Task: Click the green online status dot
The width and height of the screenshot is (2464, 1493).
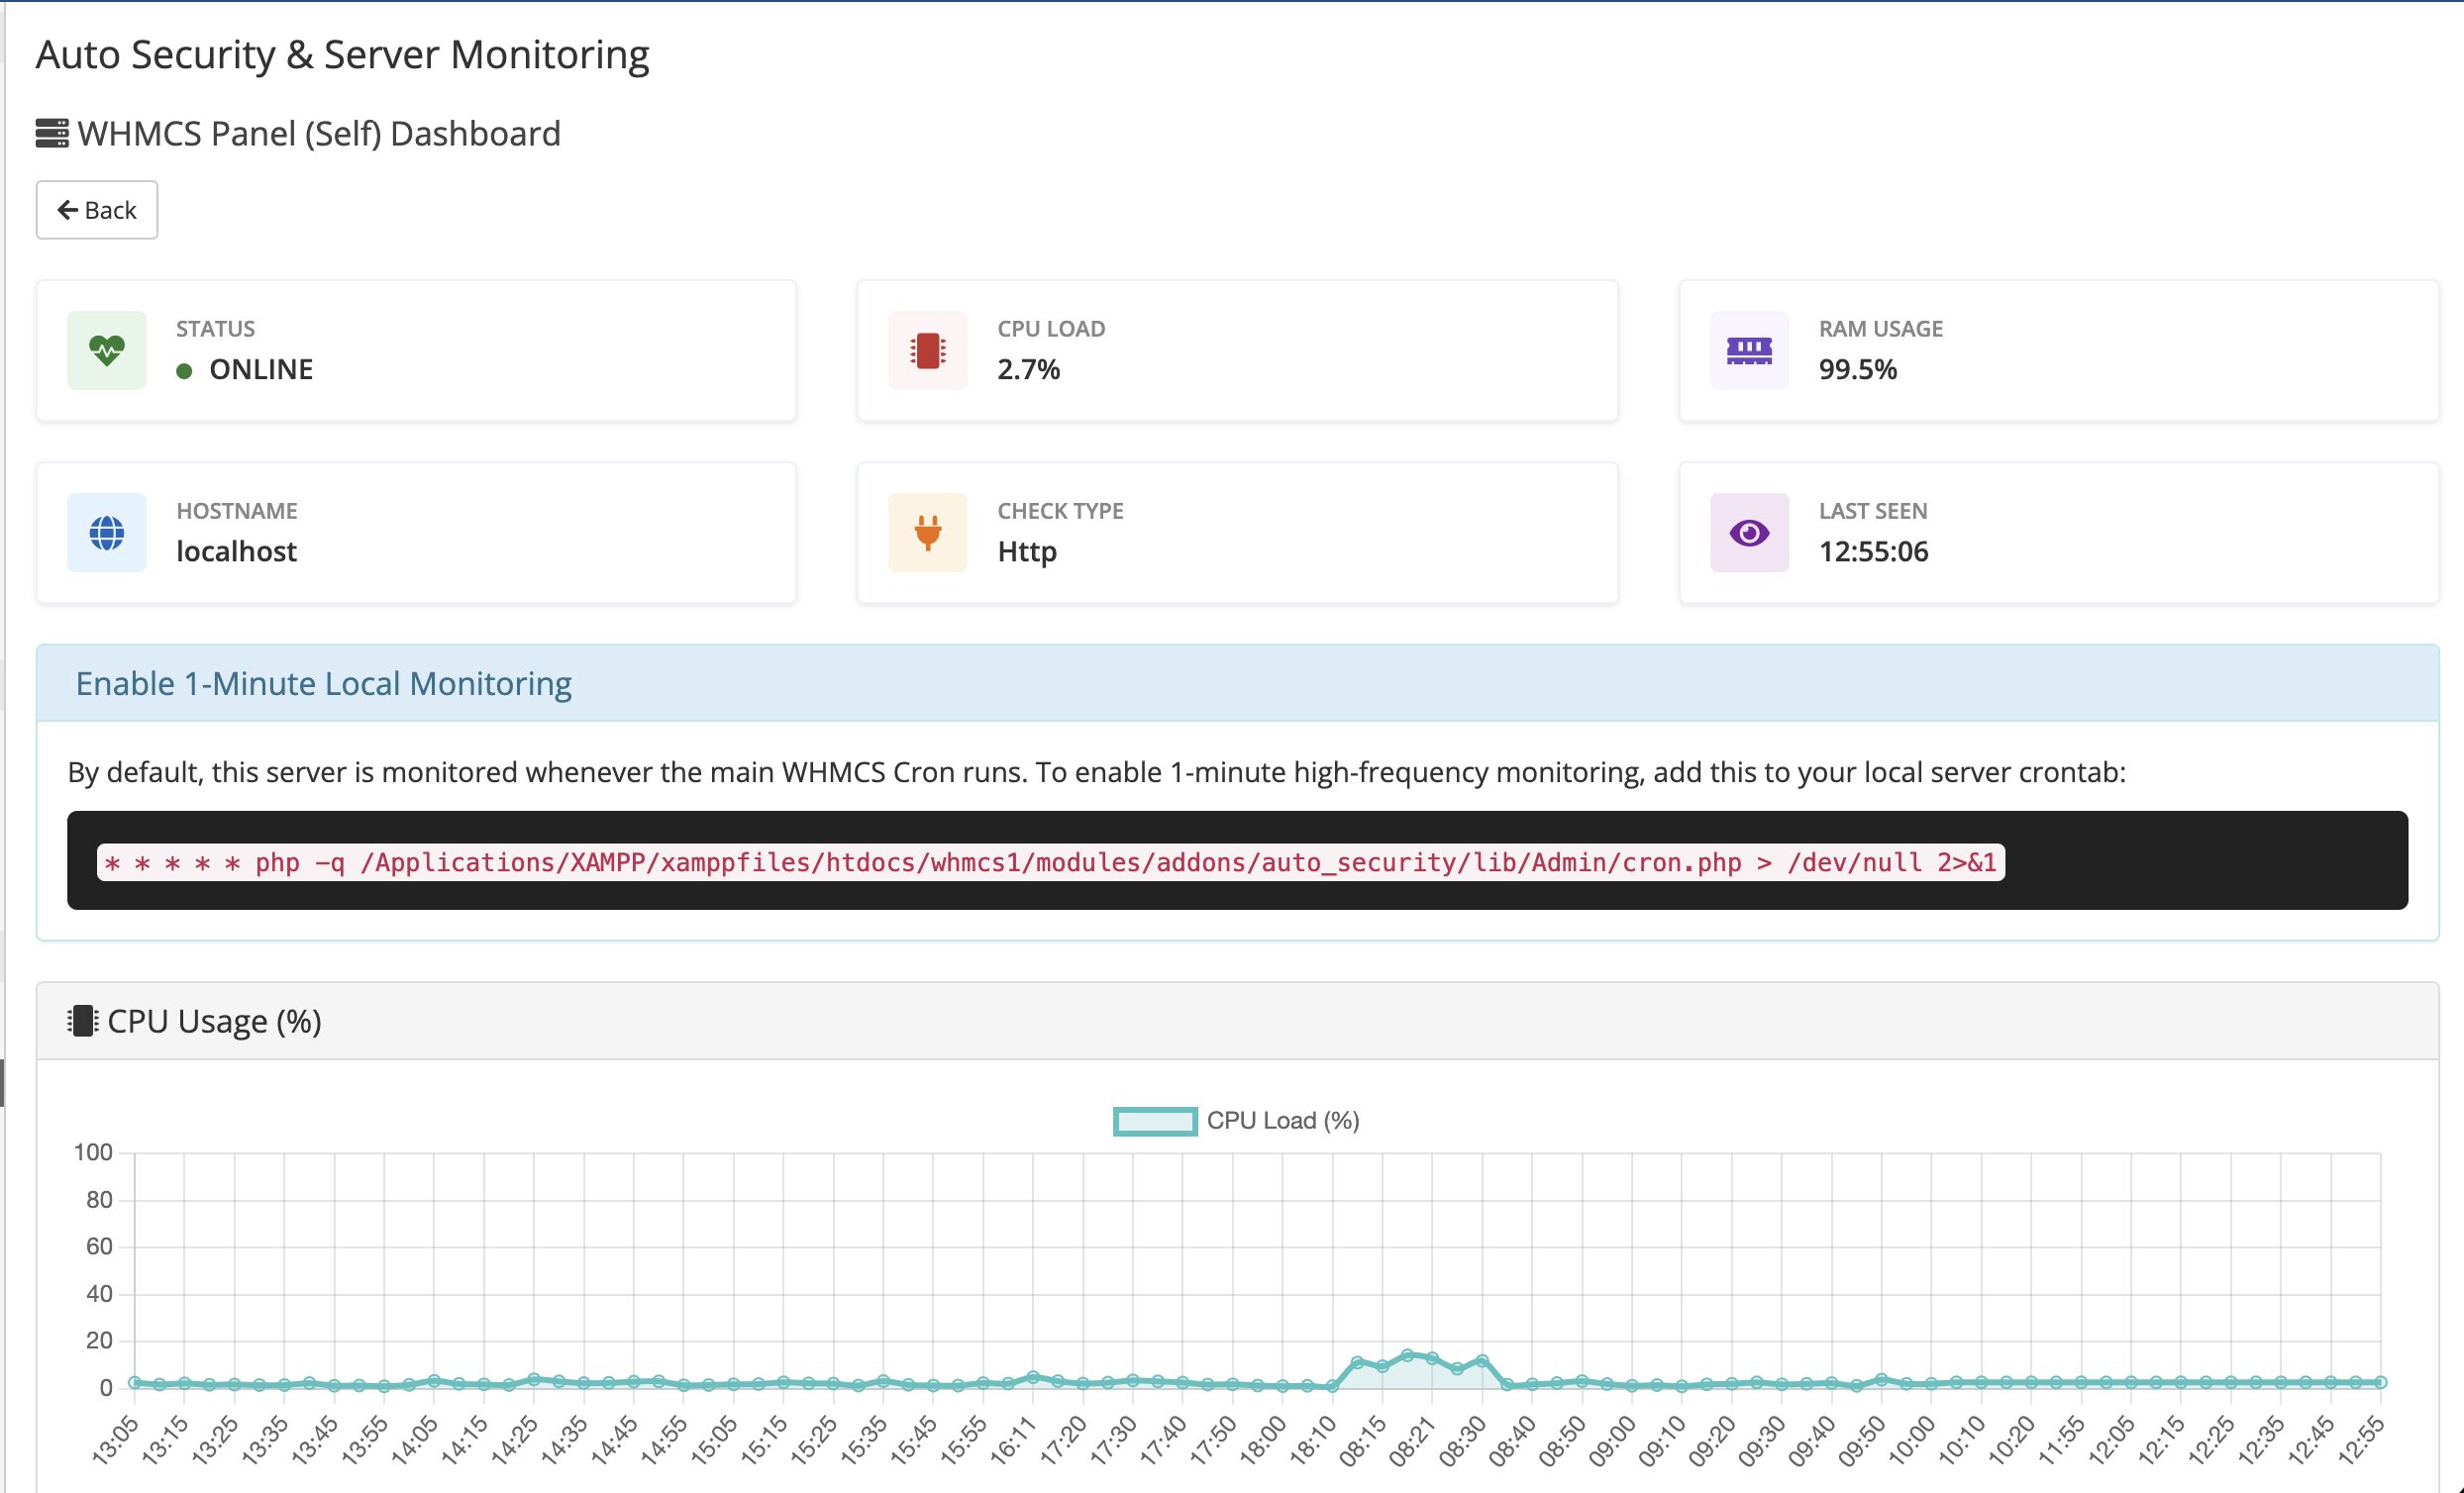Action: click(184, 371)
